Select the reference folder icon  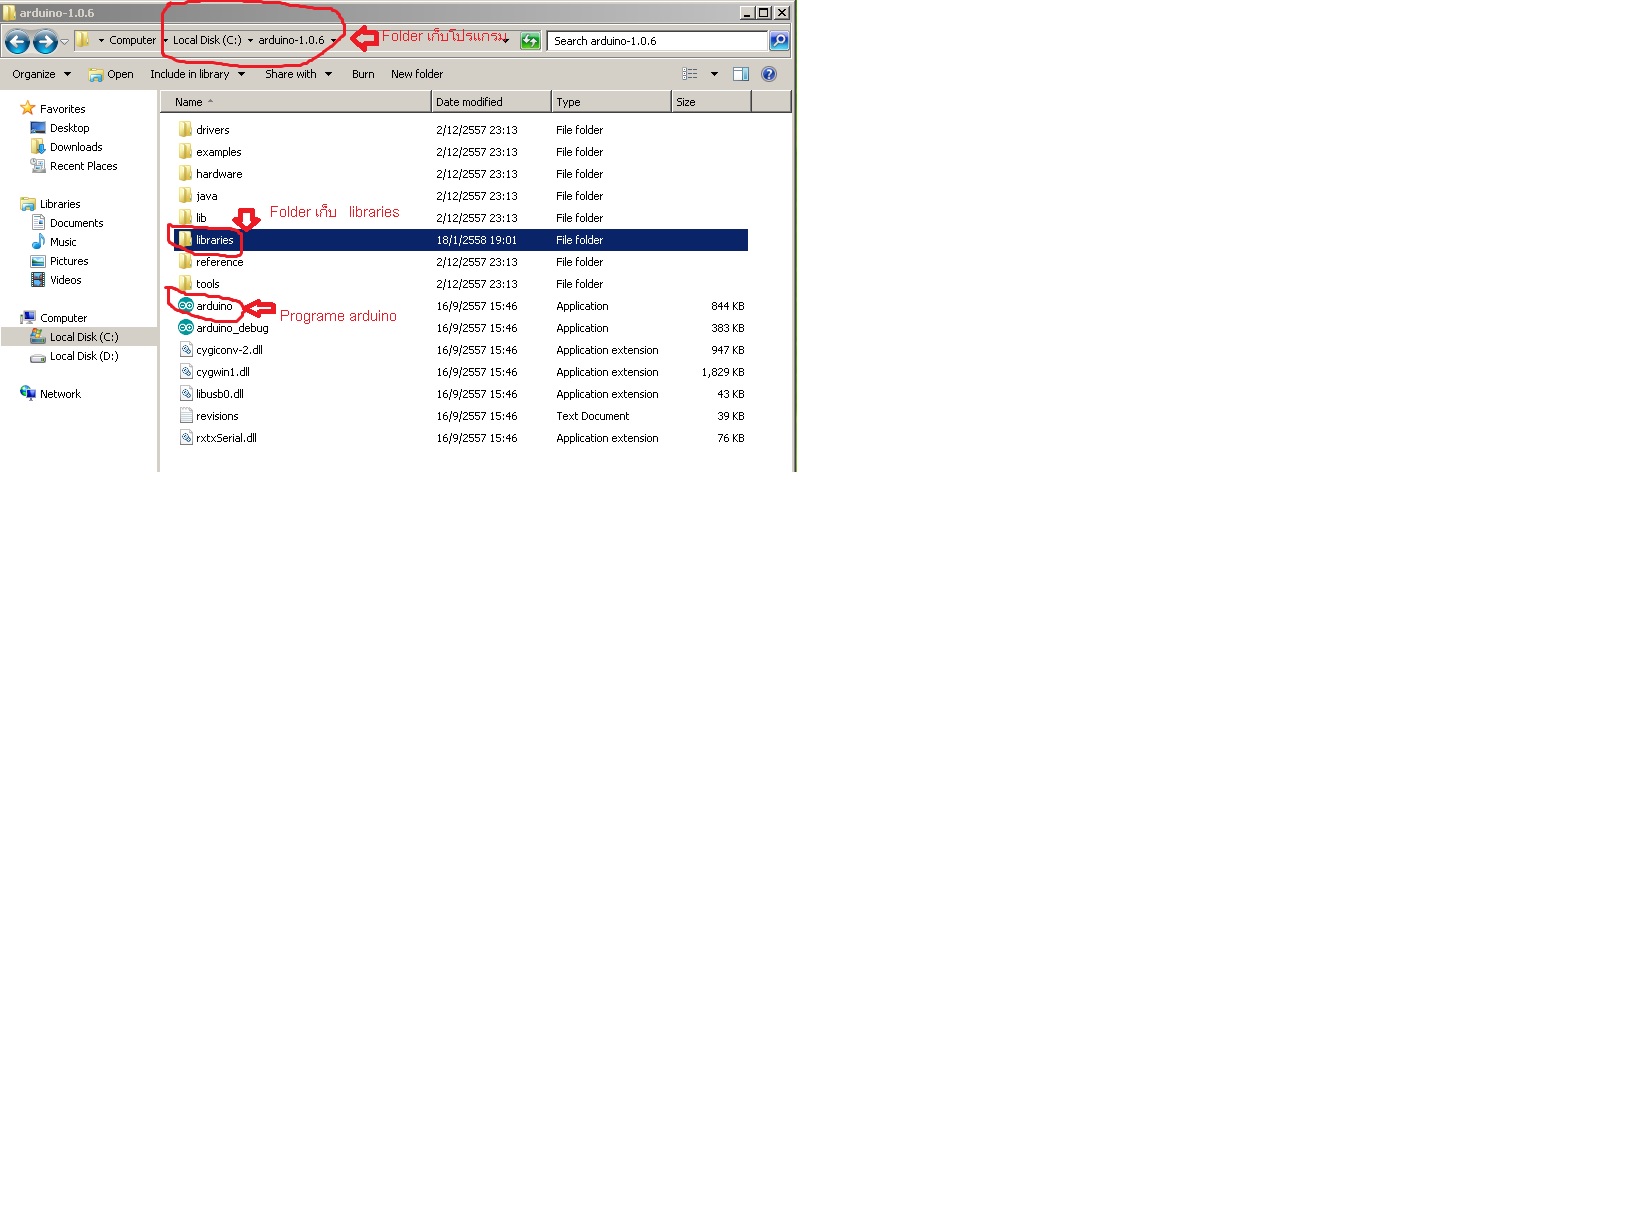185,261
